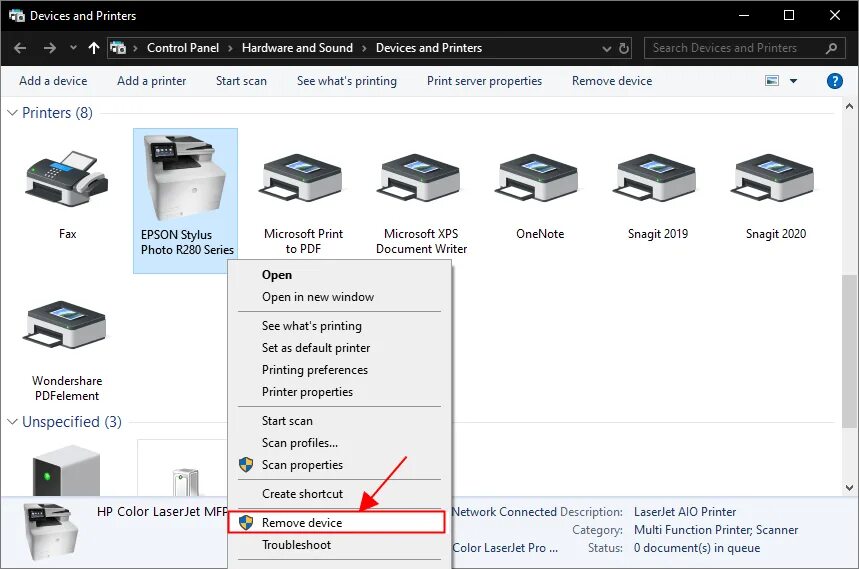Select the Fax printer icon
Image resolution: width=859 pixels, height=569 pixels.
pos(67,179)
